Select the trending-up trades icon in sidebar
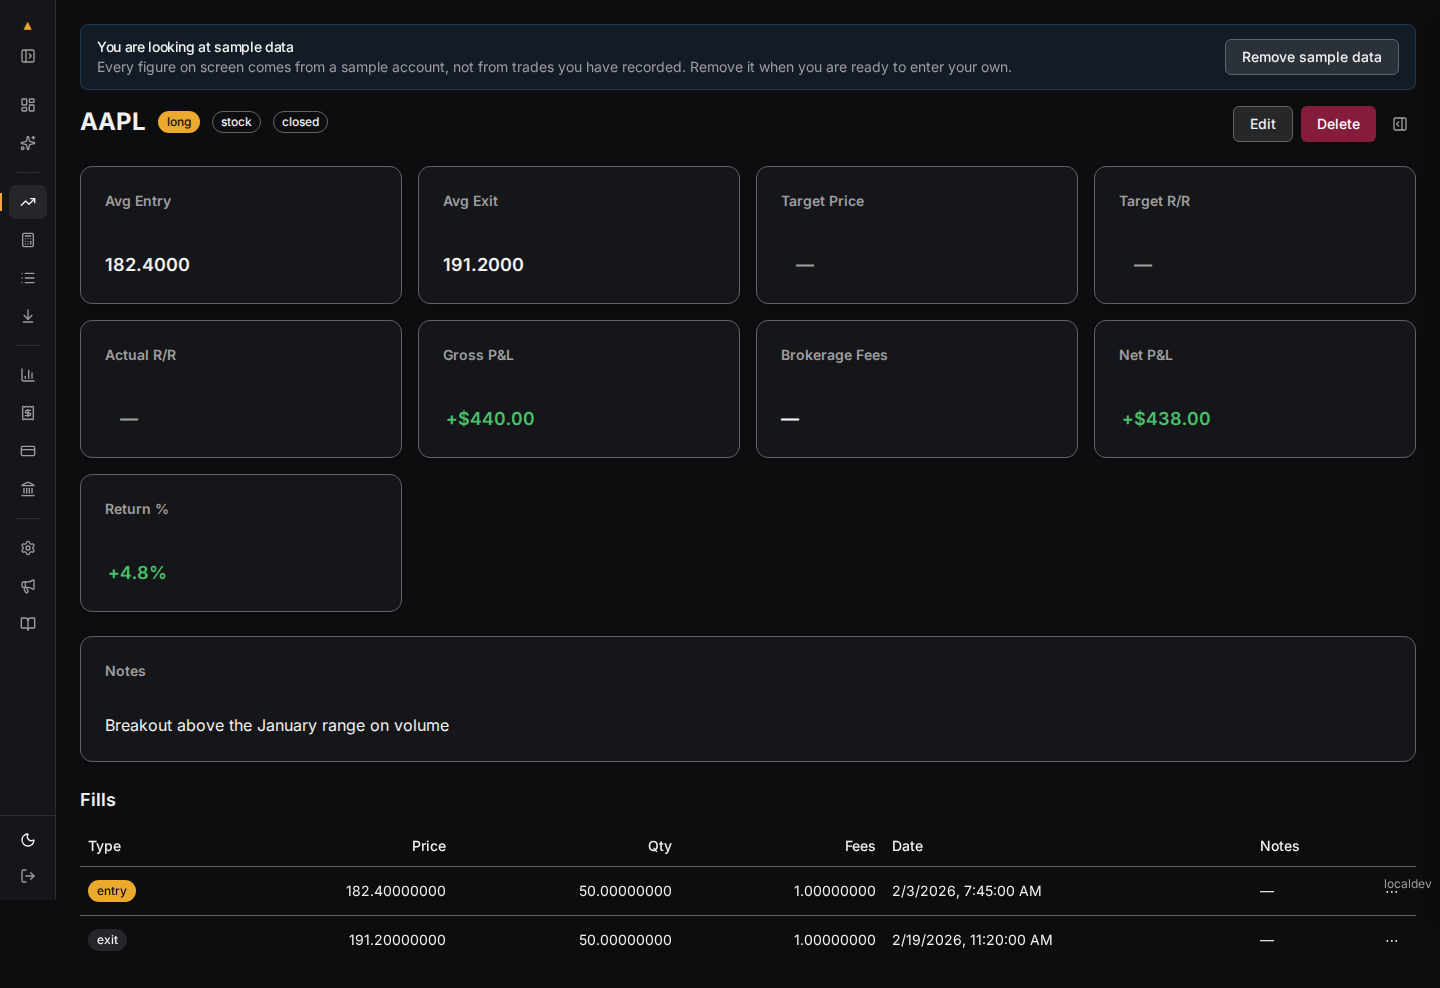 click(x=28, y=202)
